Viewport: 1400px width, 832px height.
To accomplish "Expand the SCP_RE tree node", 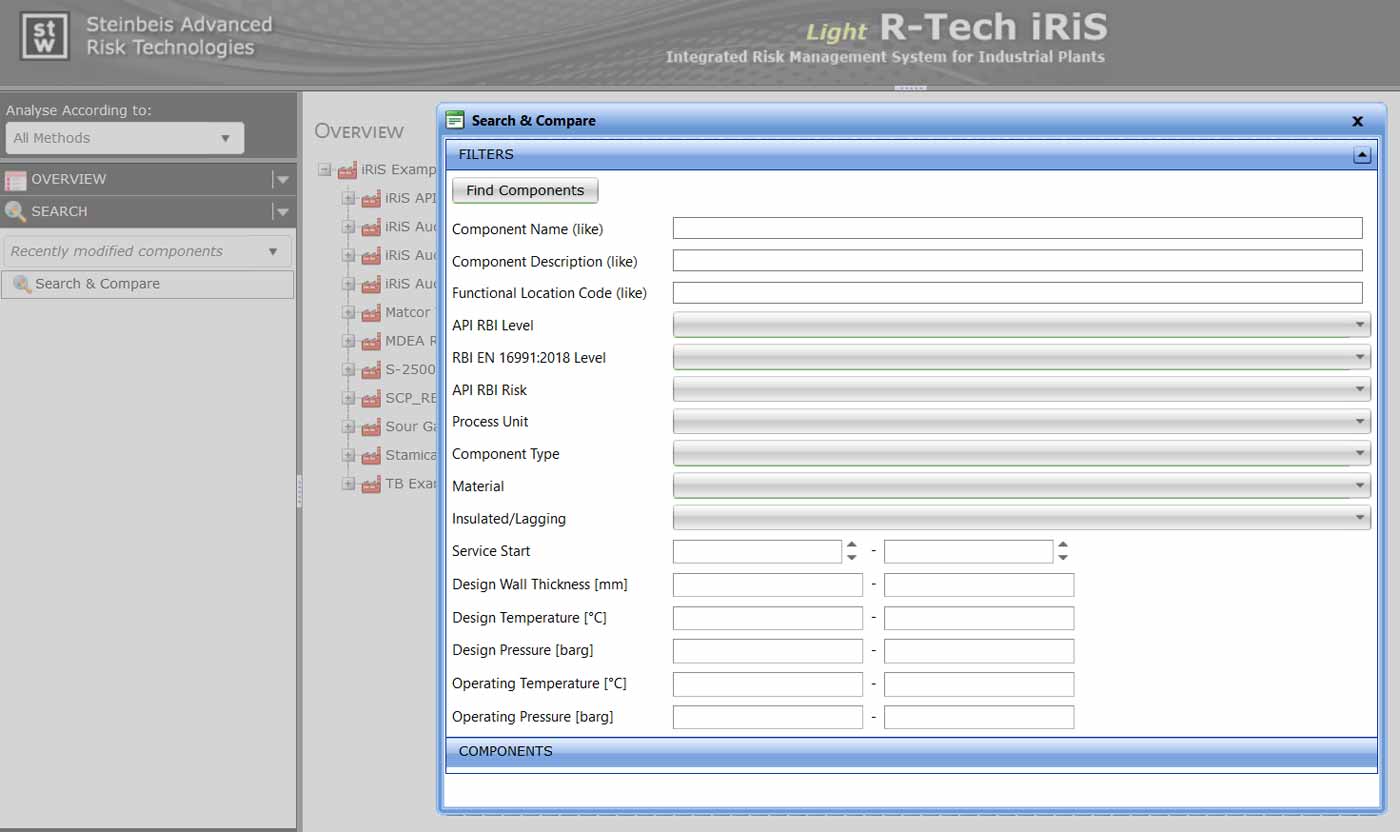I will point(348,398).
